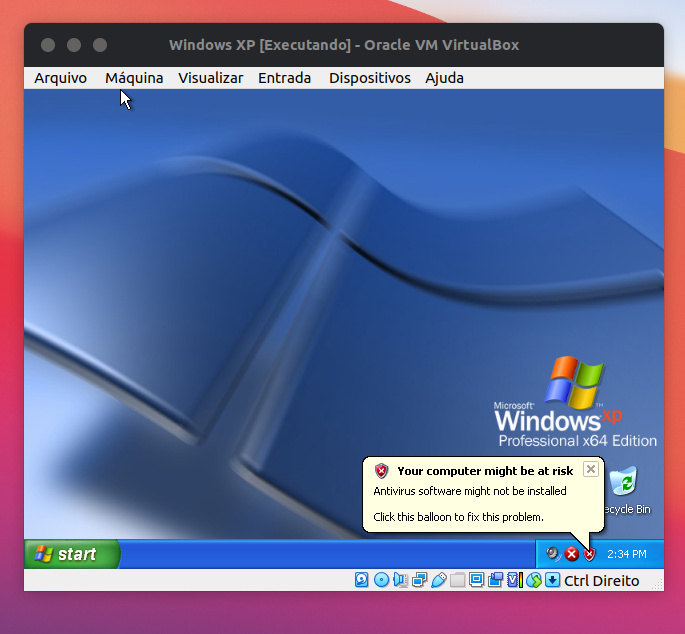The image size is (685, 634).
Task: Open the Ajuda menu
Action: [x=444, y=78]
